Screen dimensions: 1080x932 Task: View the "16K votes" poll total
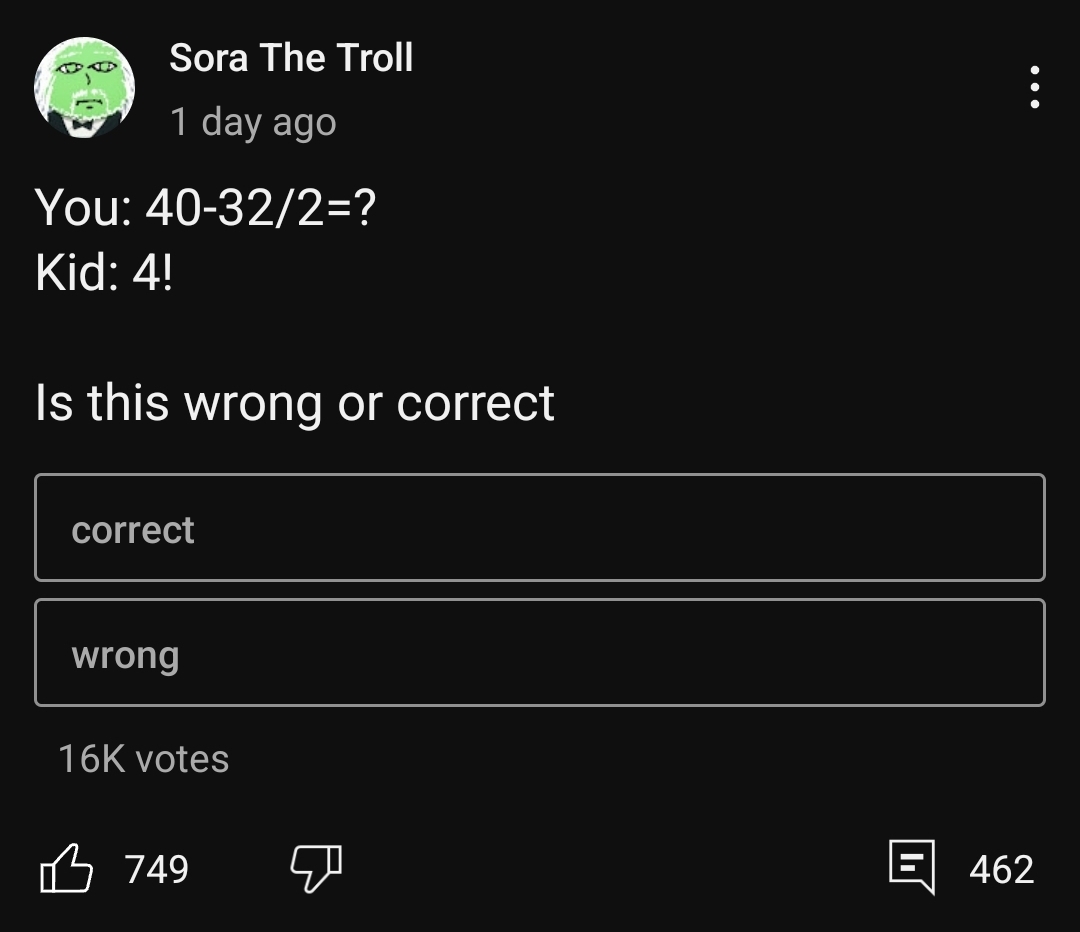[x=143, y=759]
